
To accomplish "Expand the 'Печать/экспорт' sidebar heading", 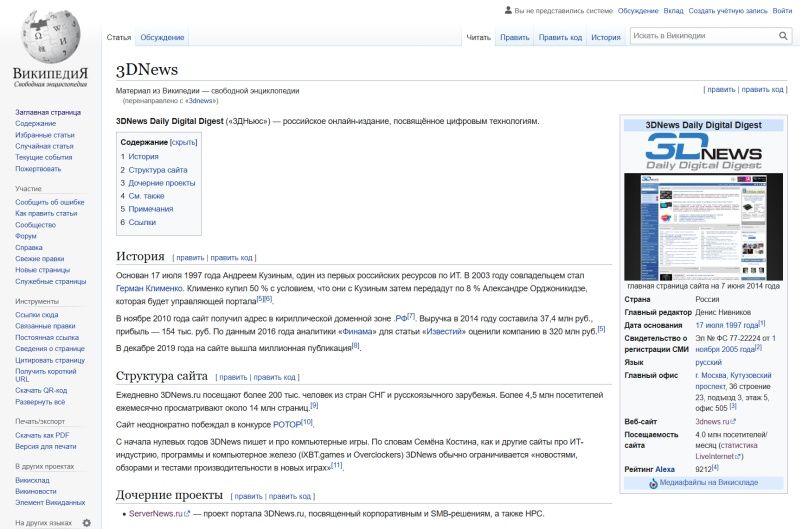I will tap(40, 421).
